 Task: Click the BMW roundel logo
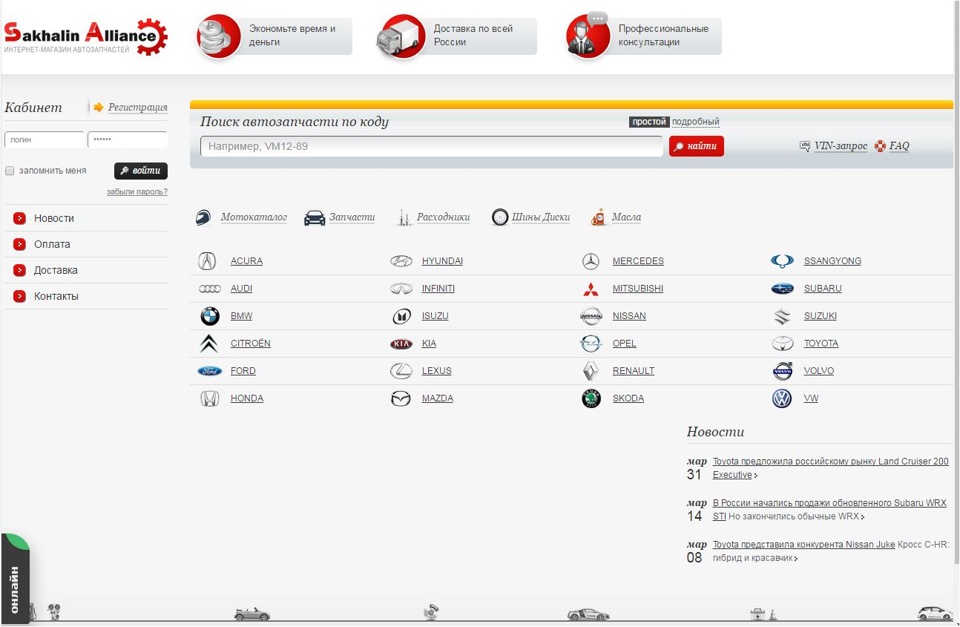point(210,316)
